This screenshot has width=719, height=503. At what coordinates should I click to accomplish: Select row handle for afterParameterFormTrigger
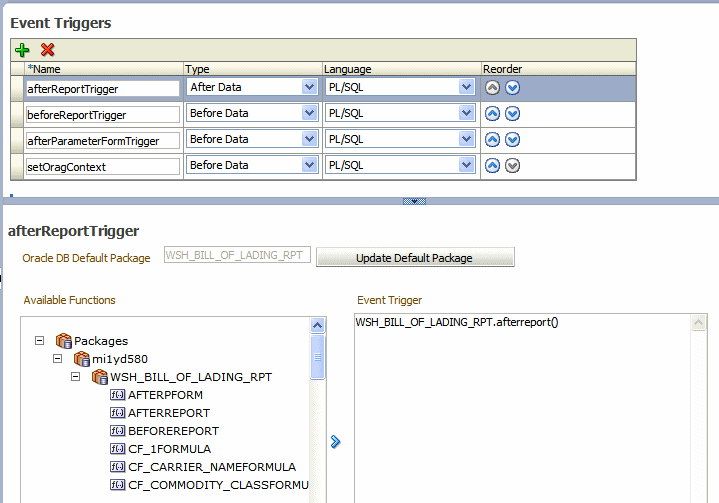click(17, 140)
